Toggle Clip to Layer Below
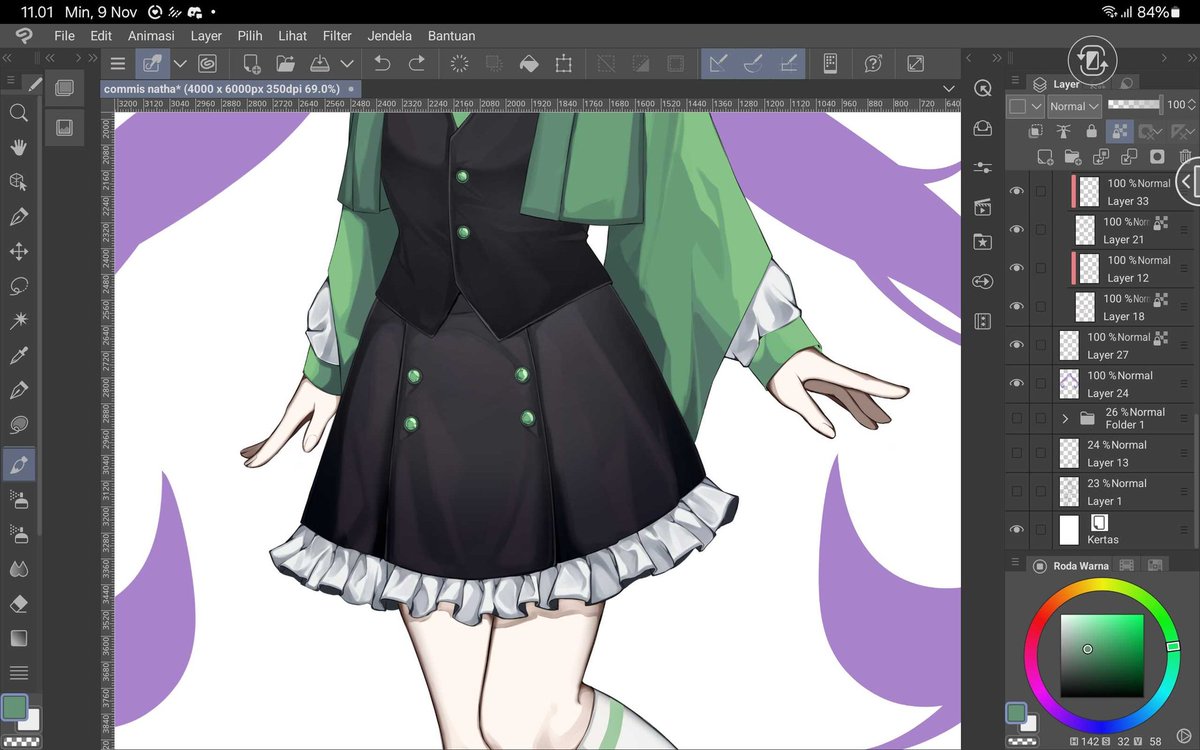Screen dimensions: 1200x750 (x=1036, y=131)
